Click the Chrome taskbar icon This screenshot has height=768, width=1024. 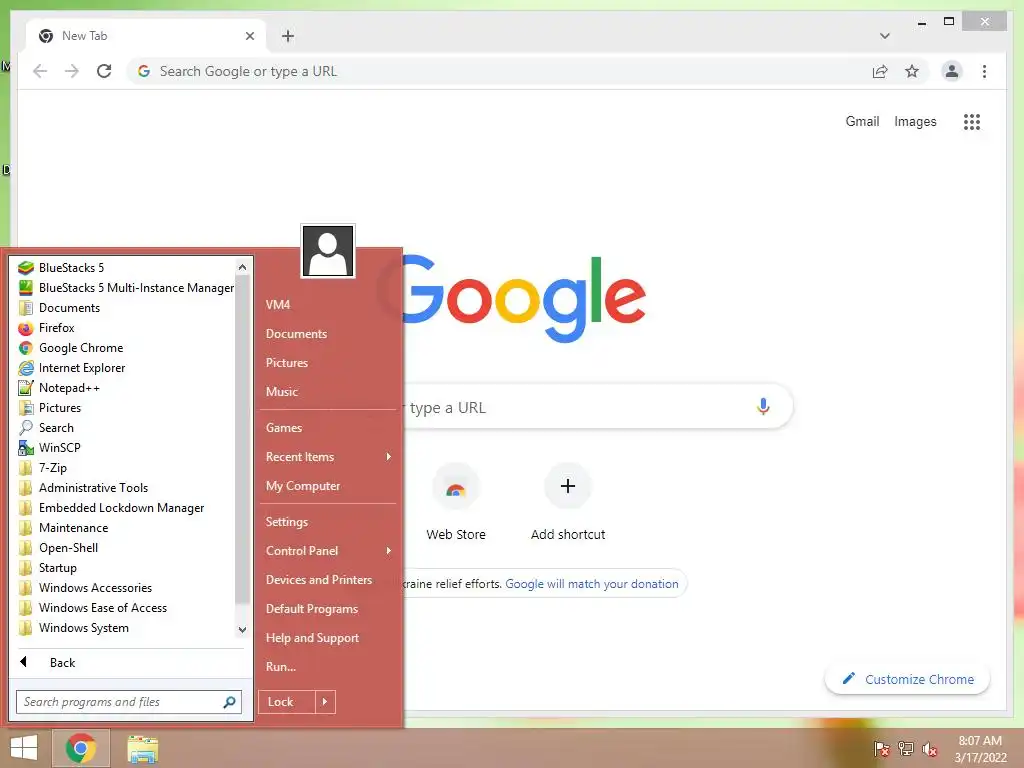(81, 748)
